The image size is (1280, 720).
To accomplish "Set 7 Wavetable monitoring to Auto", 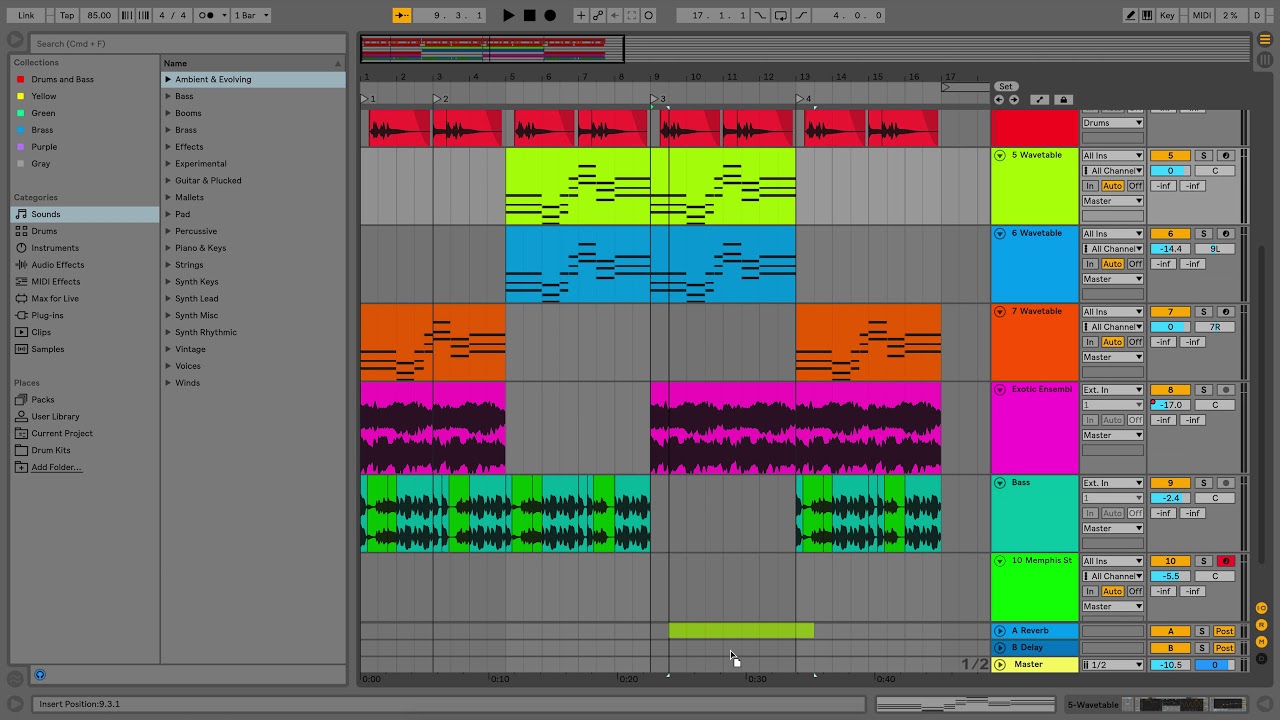I will coord(1112,342).
